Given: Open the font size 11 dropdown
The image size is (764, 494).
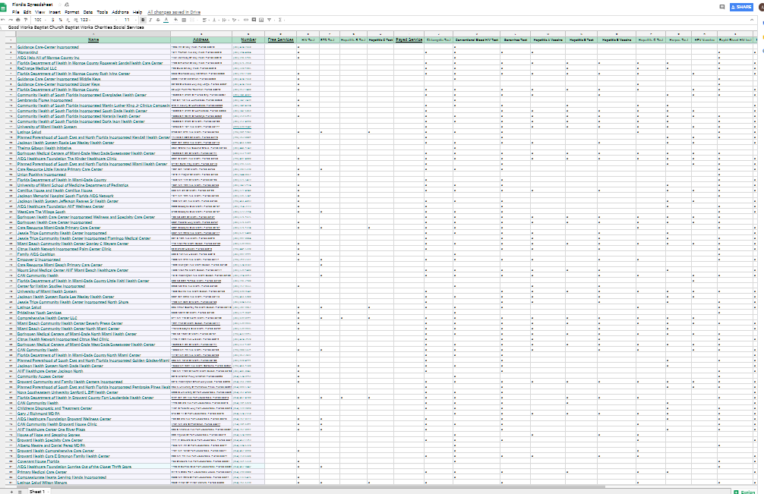Looking at the screenshot, I should [x=129, y=20].
